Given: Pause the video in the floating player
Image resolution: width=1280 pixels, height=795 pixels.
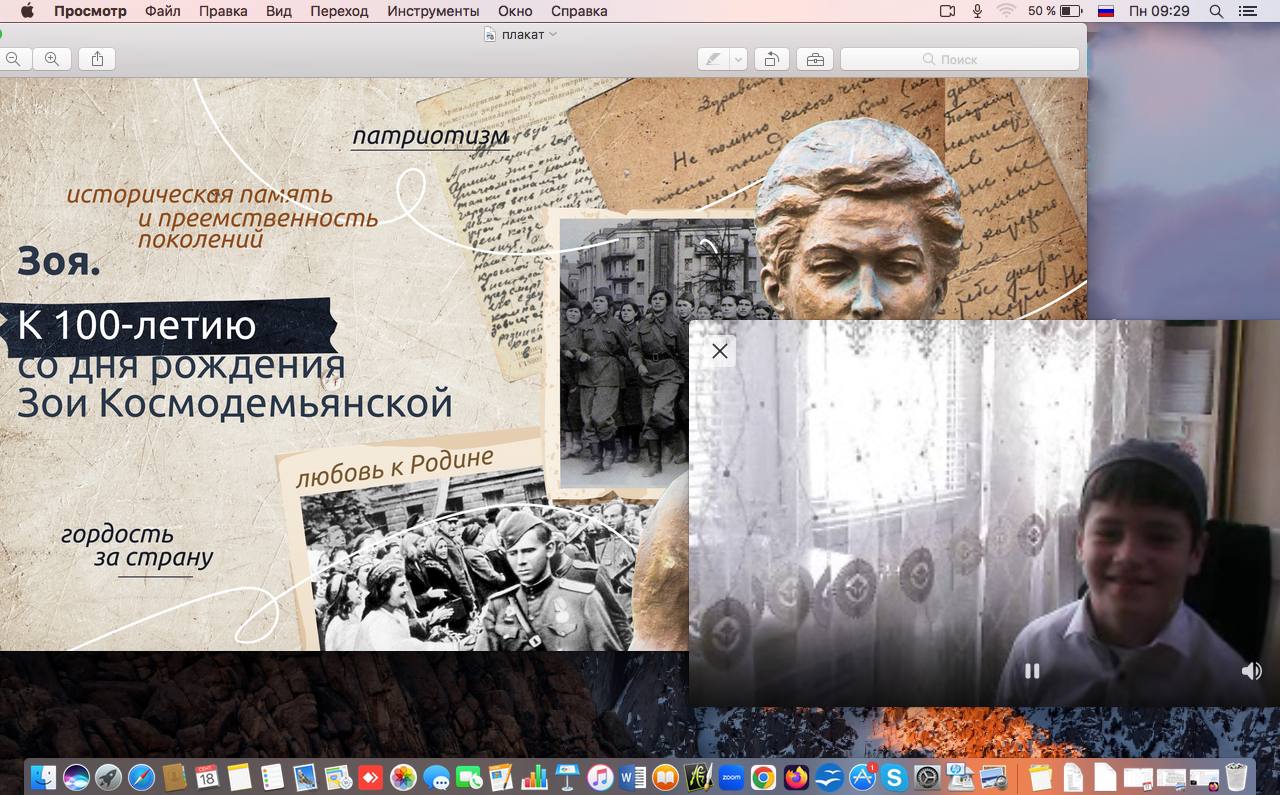Looking at the screenshot, I should click(x=1032, y=671).
